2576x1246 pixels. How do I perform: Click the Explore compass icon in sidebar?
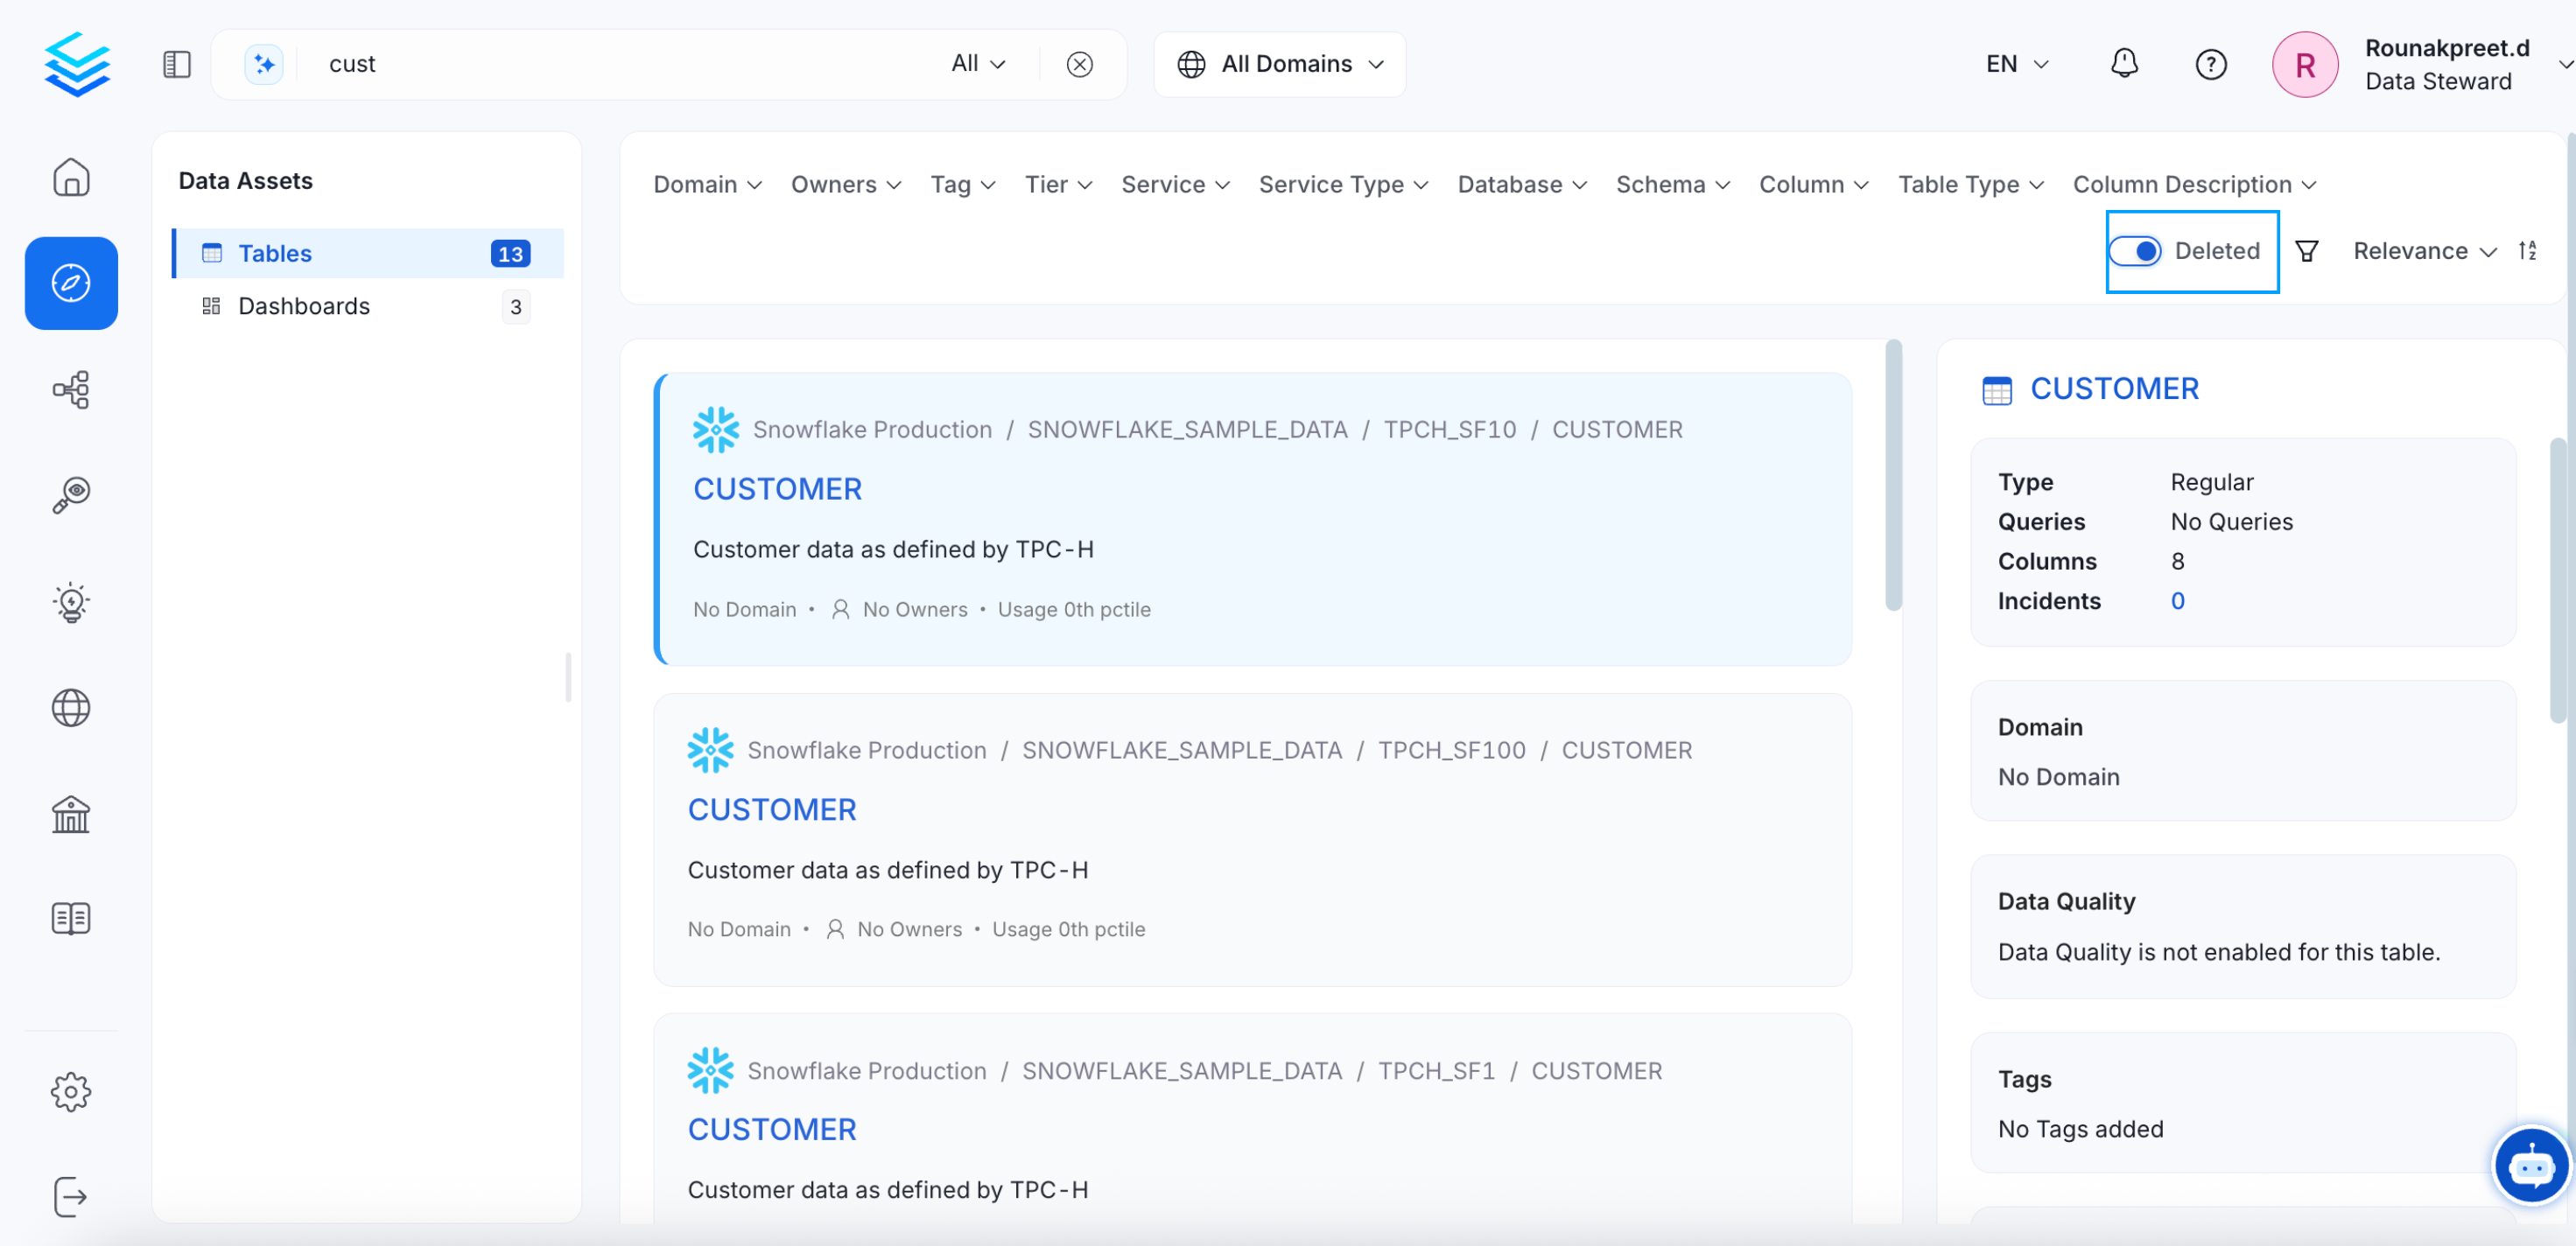[x=71, y=283]
